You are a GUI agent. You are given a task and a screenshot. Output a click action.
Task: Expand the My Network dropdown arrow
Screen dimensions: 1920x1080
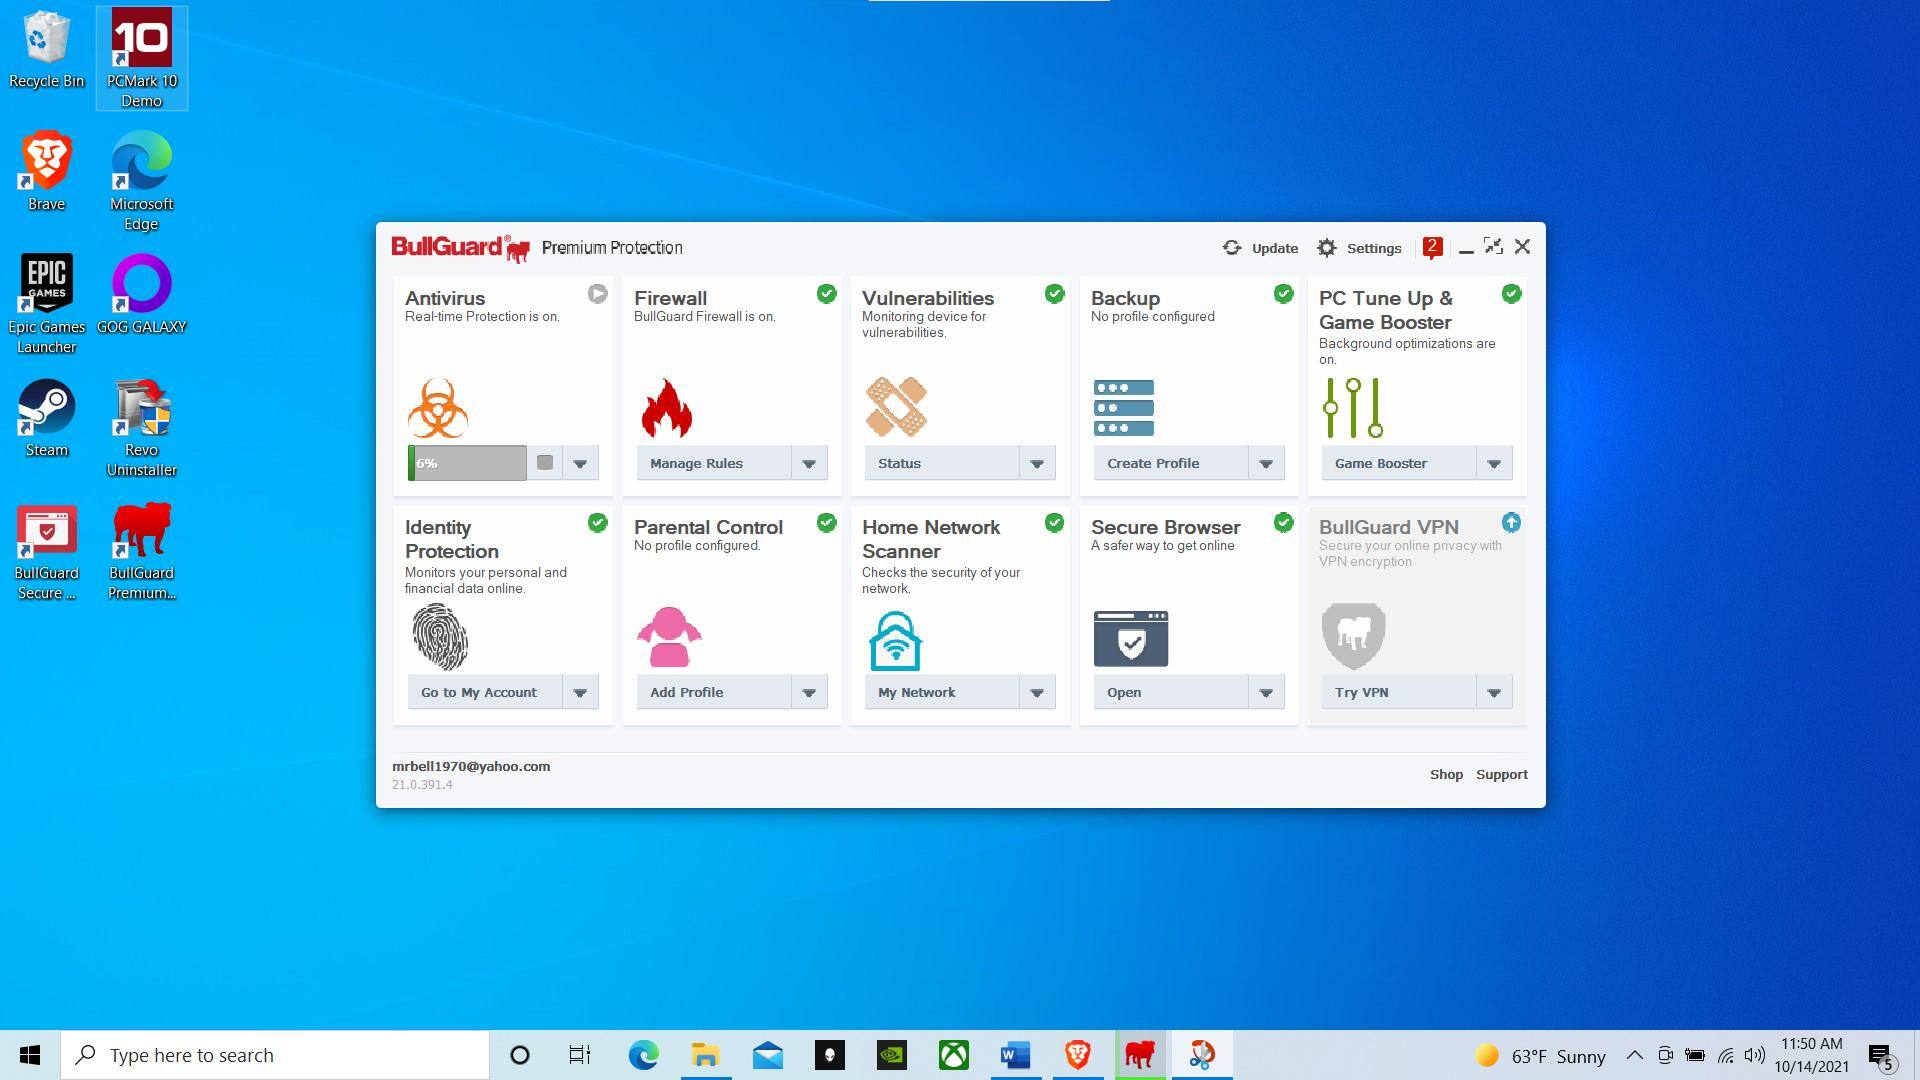coord(1037,693)
